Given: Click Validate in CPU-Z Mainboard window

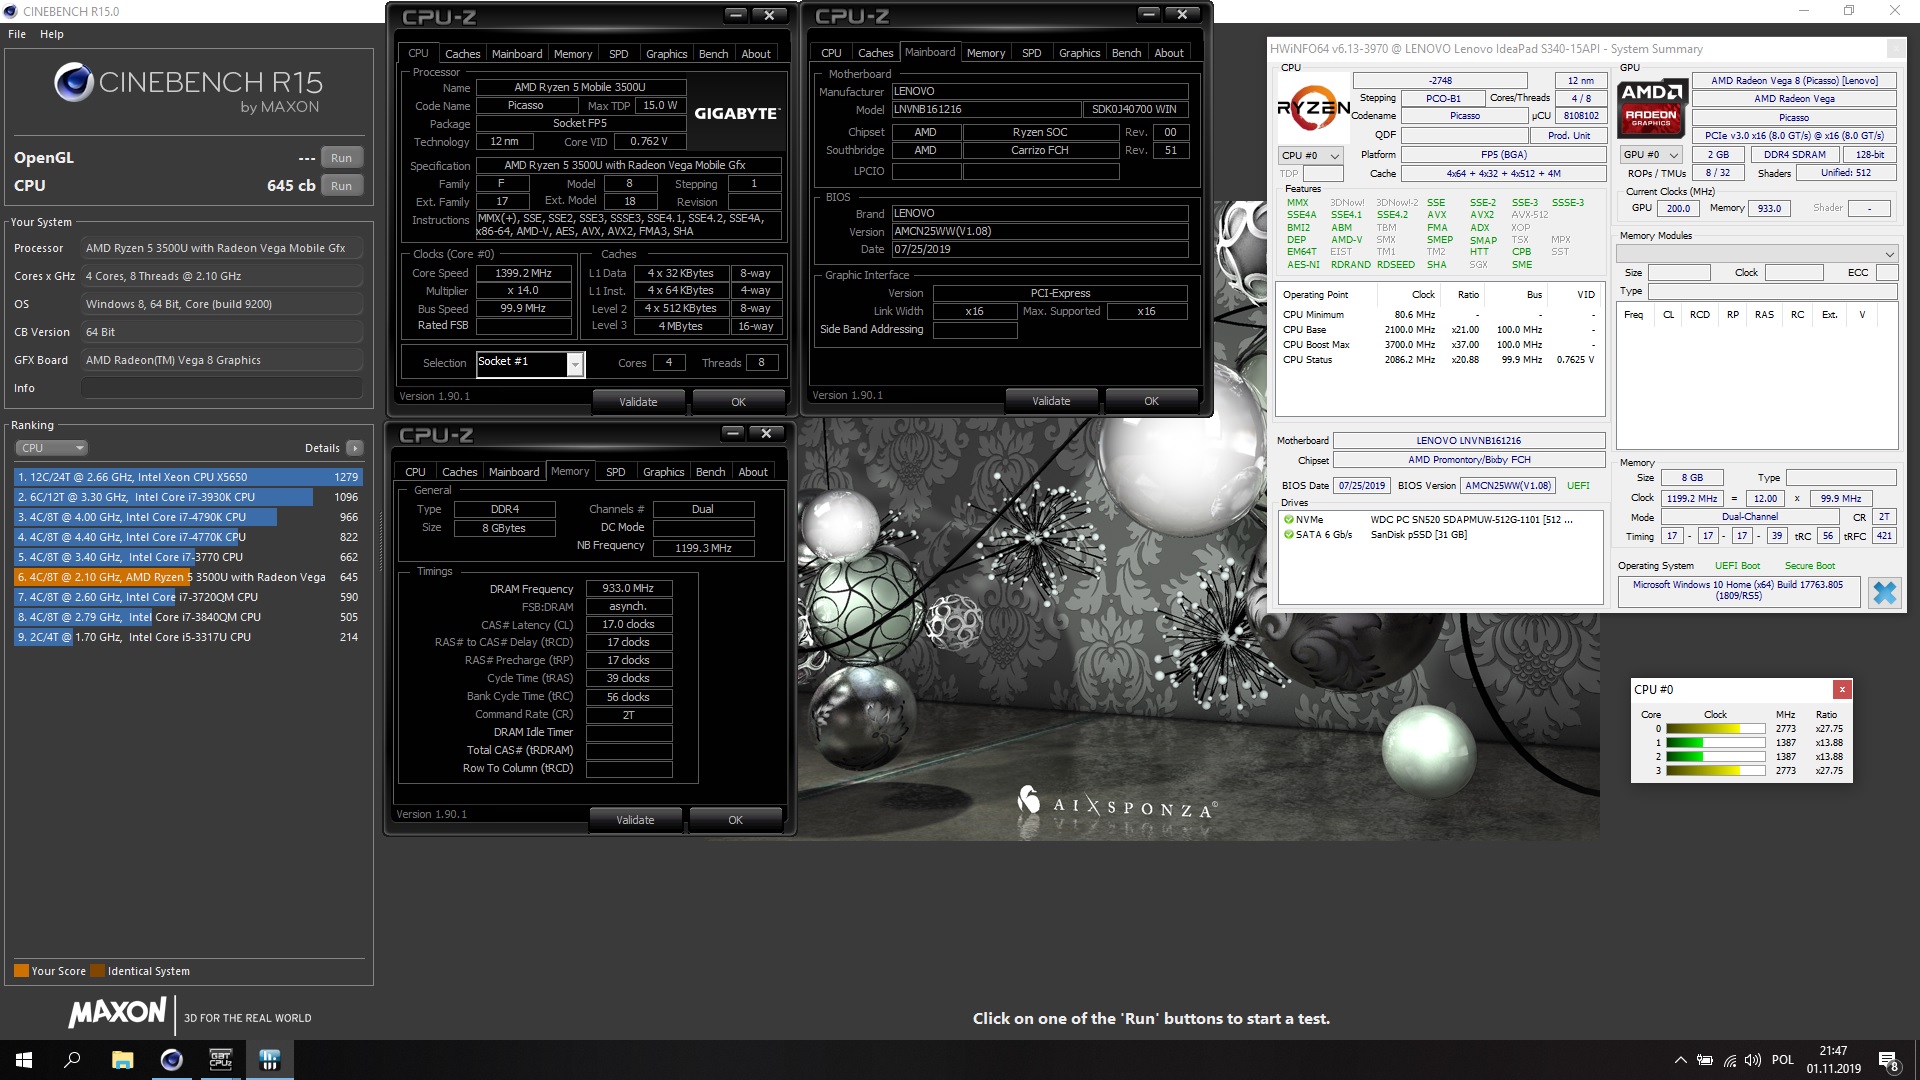Looking at the screenshot, I should pyautogui.click(x=1051, y=401).
